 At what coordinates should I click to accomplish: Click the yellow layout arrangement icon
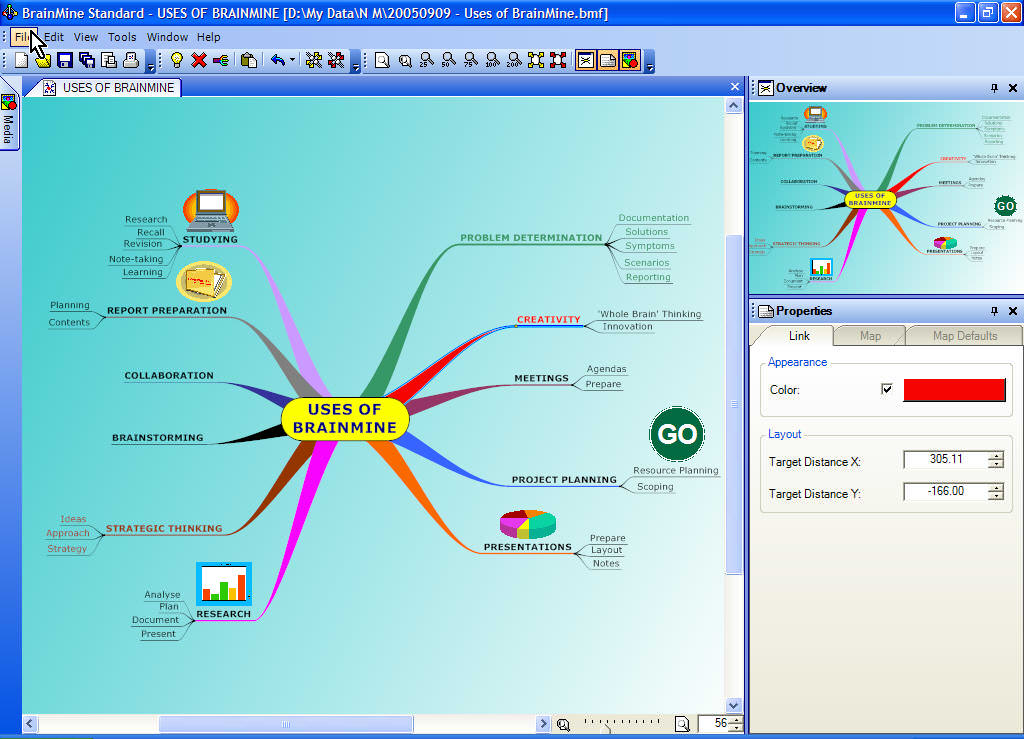[x=314, y=61]
